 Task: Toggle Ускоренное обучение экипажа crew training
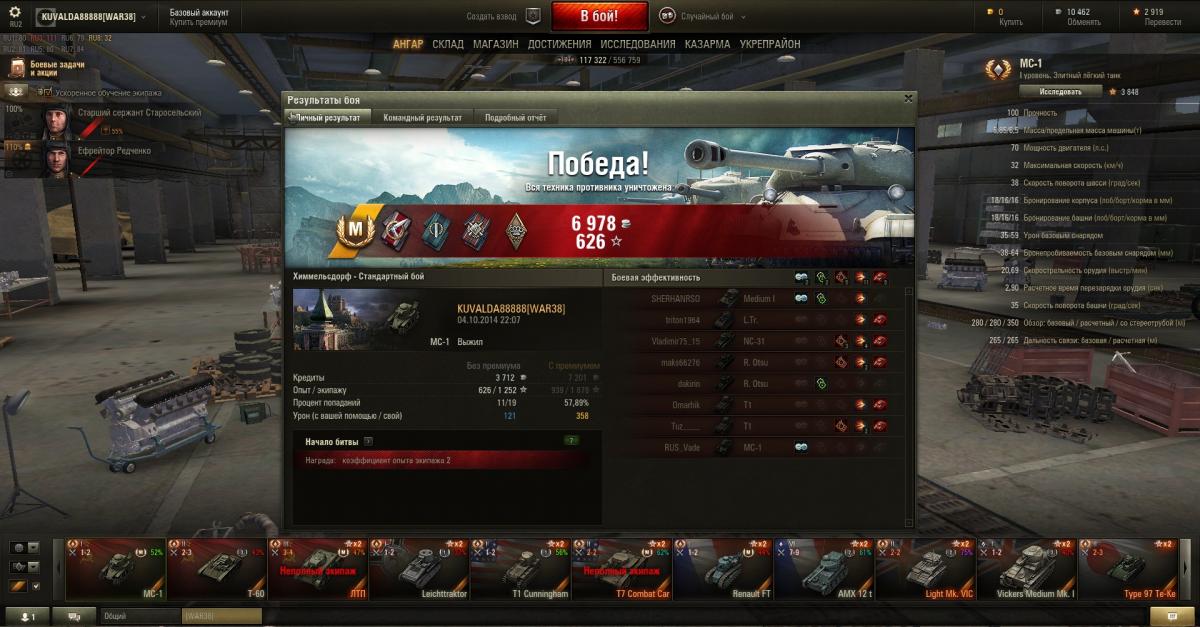tap(44, 92)
